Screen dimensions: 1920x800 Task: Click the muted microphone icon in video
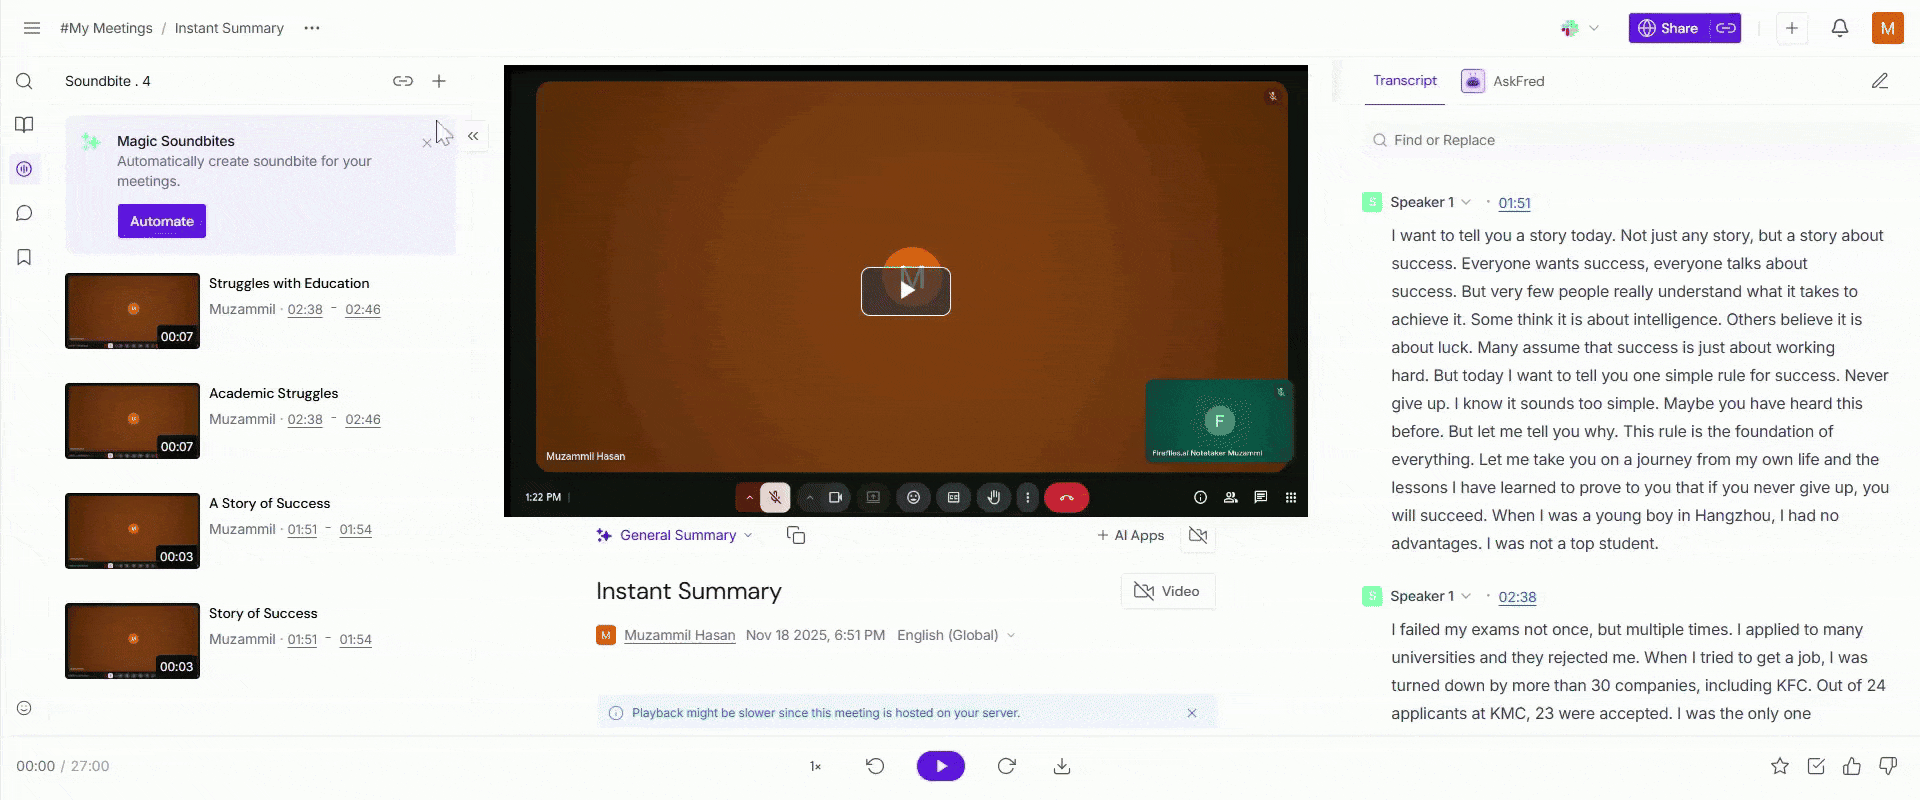(775, 497)
